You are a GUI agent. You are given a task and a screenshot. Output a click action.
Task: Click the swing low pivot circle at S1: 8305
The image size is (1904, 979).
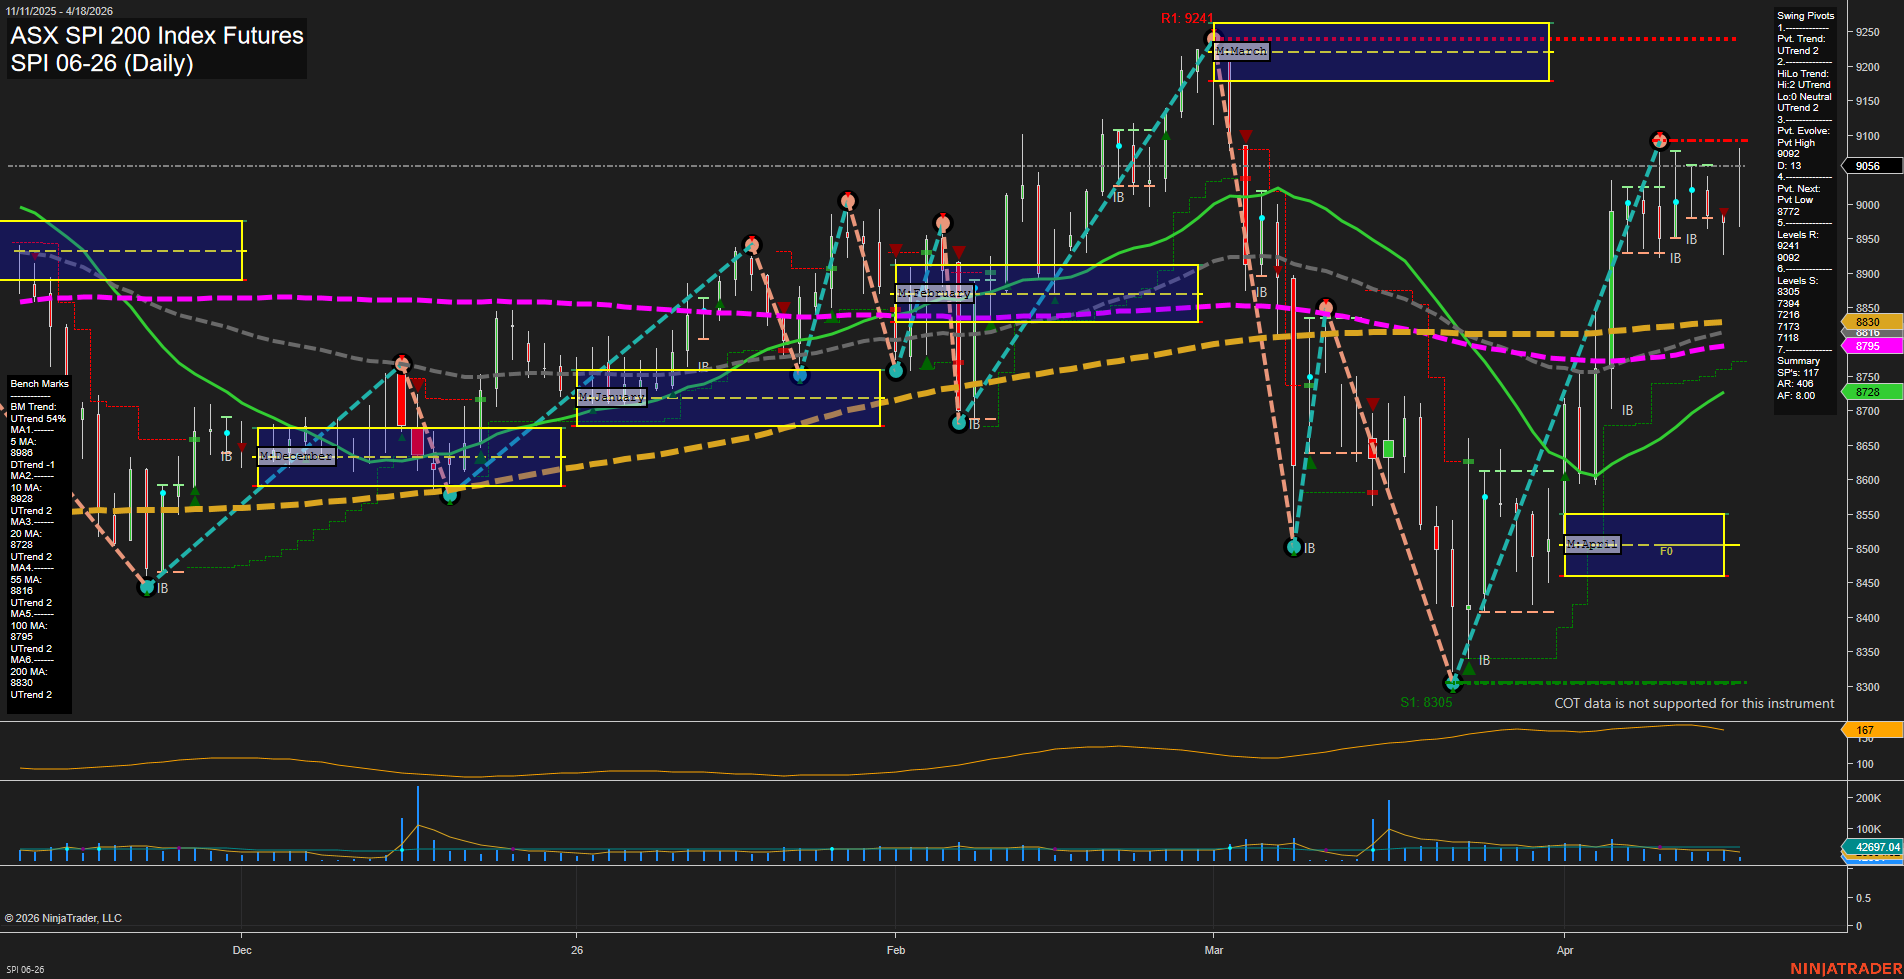point(1452,684)
